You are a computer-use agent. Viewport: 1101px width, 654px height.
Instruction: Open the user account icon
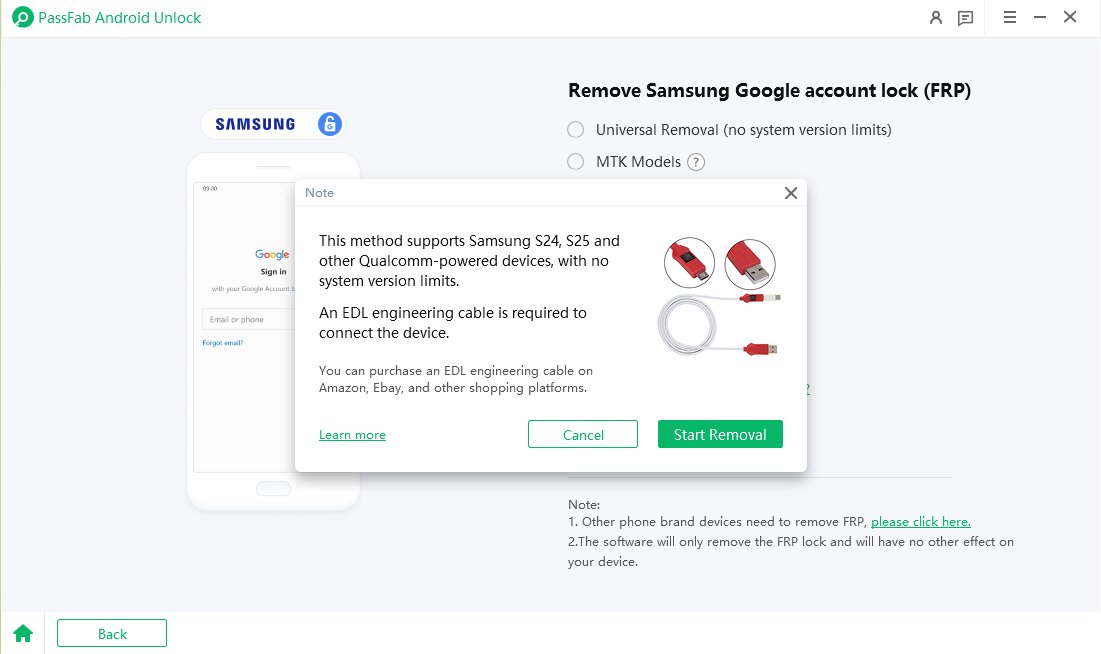click(935, 17)
